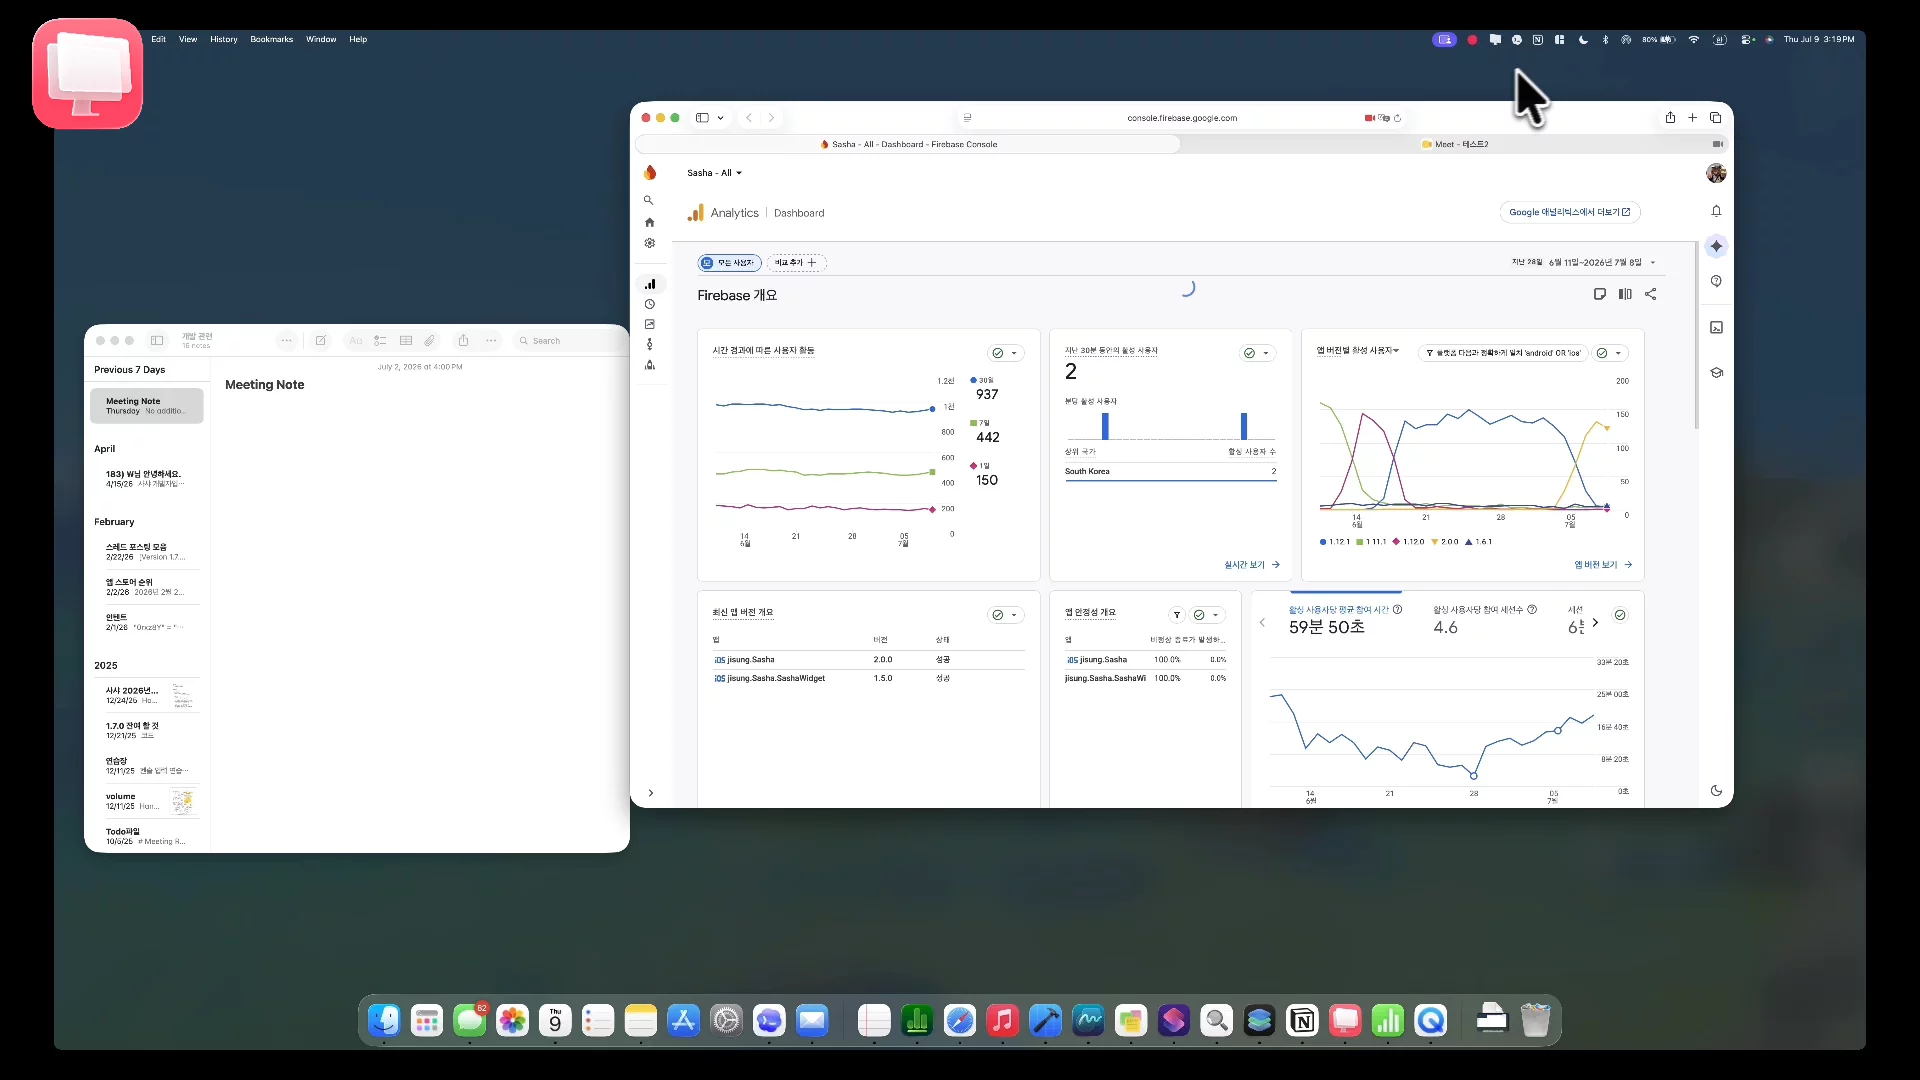Toggle Notes sidebar folders panel
Viewport: 1920px width, 1080px height.
(157, 340)
